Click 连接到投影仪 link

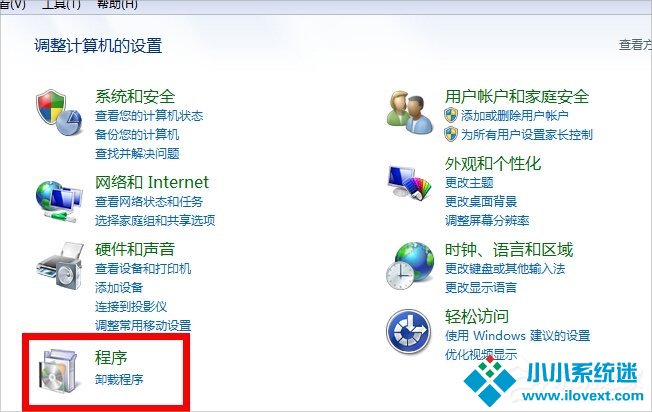[x=131, y=306]
